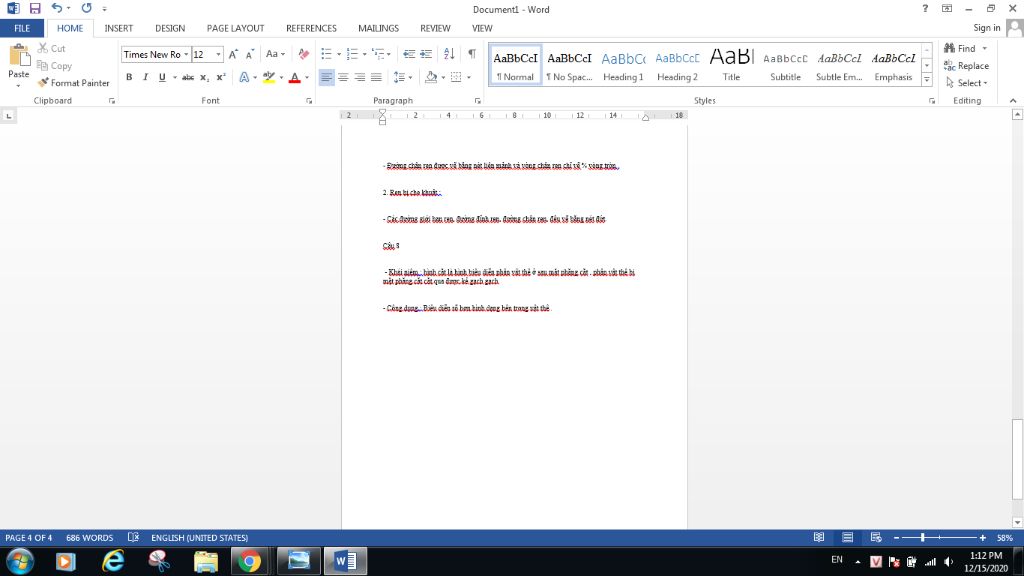Align text left
The height and width of the screenshot is (576, 1024).
[327, 77]
